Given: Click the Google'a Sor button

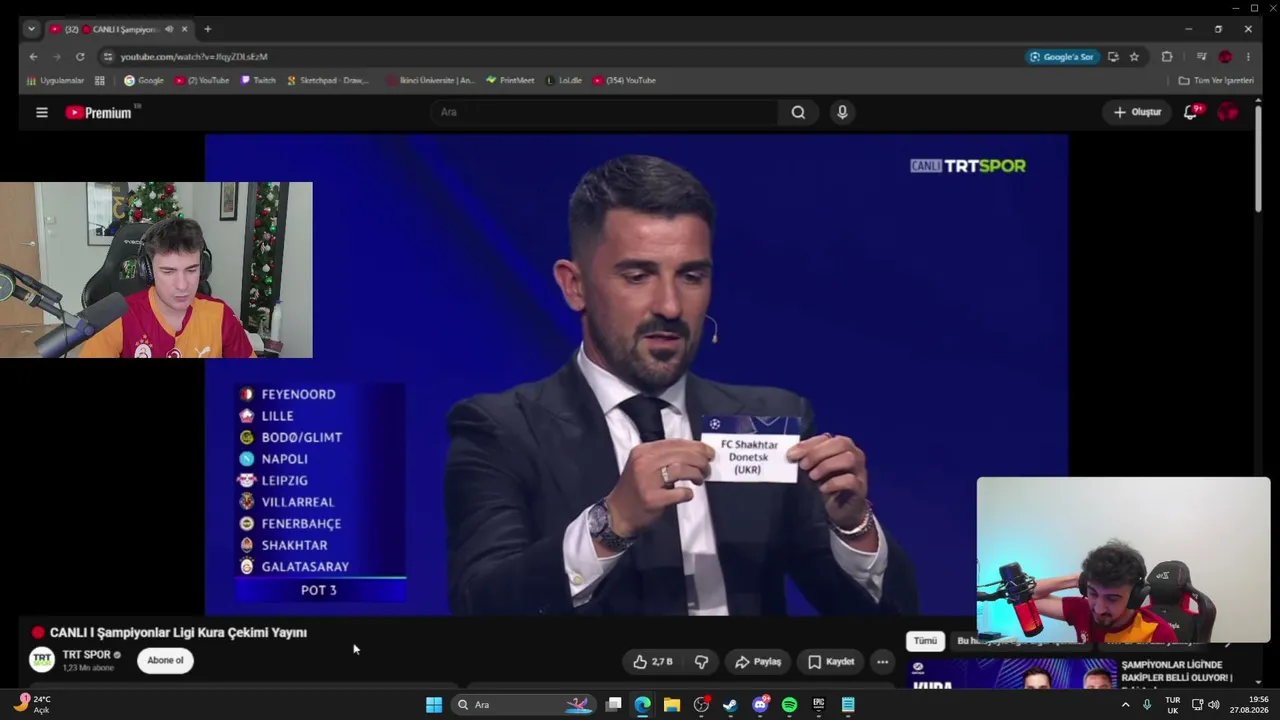Looking at the screenshot, I should (1061, 57).
